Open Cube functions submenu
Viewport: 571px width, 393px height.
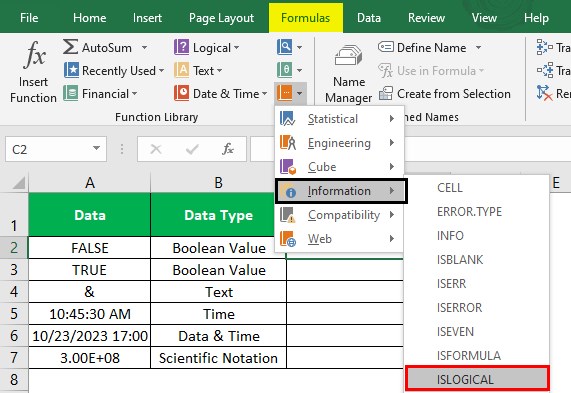339,167
